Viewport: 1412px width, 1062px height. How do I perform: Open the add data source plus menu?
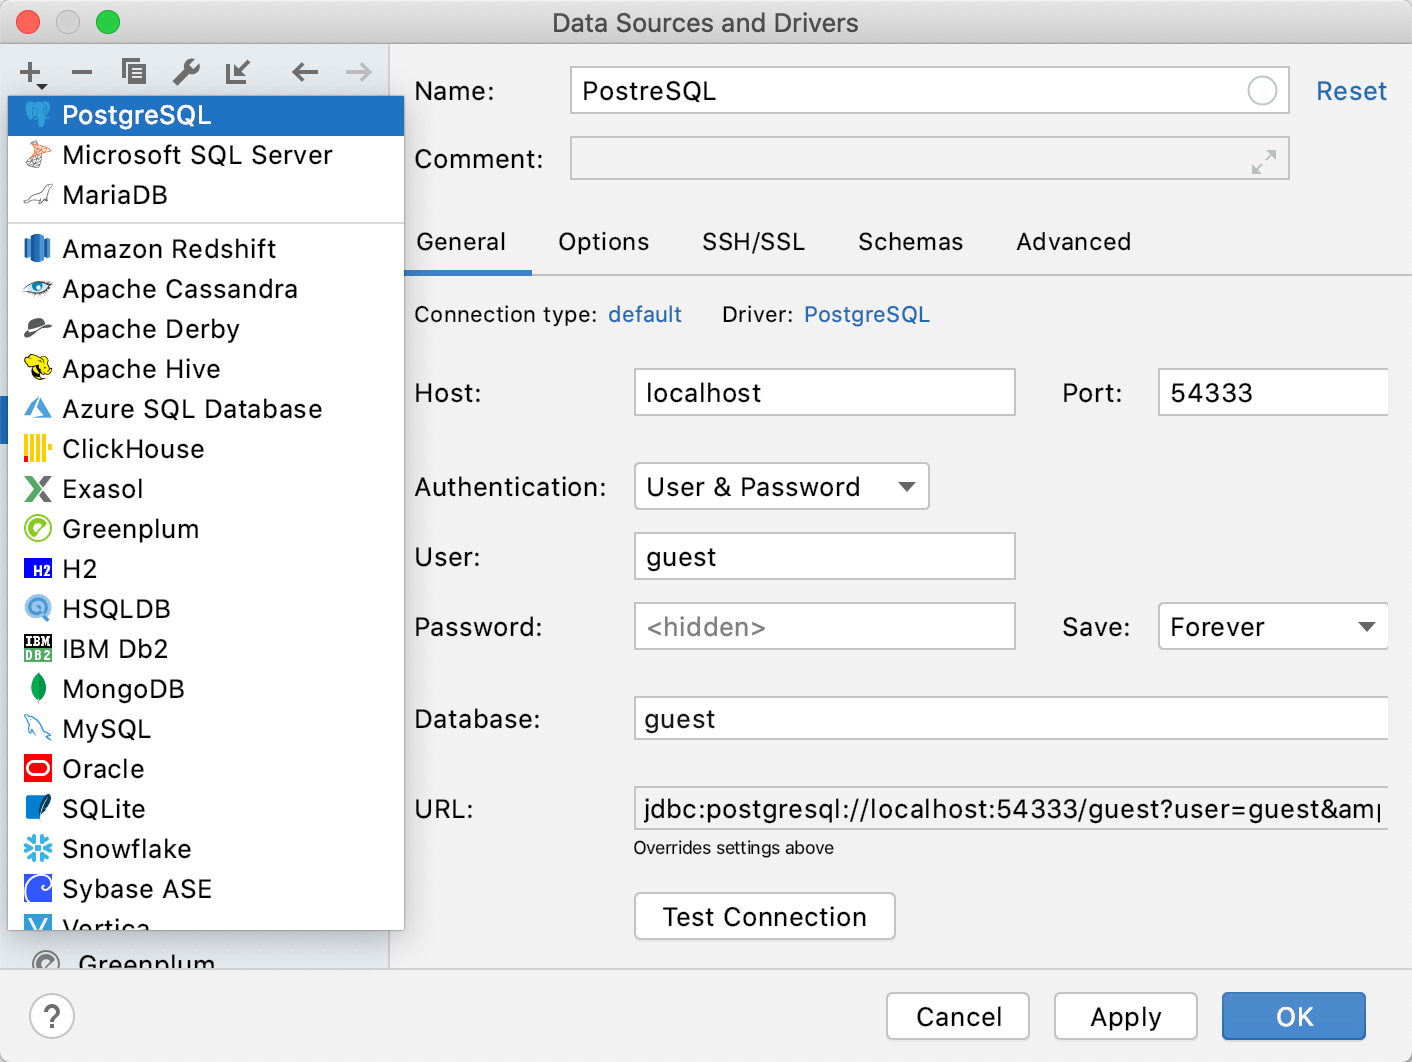(32, 73)
